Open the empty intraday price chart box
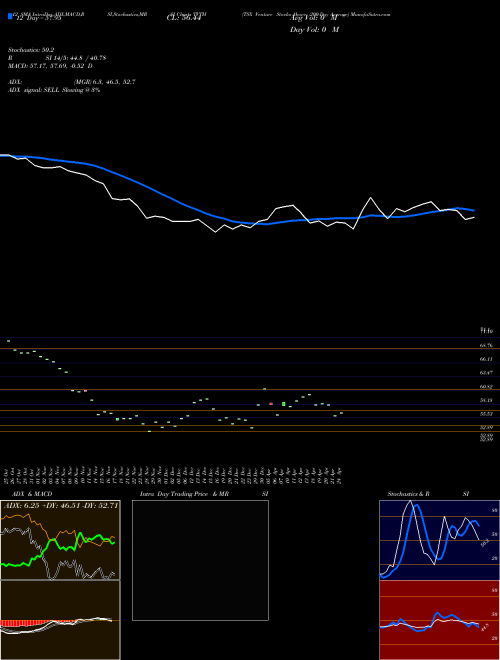Image resolution: width=500 pixels, height=660 pixels. pyautogui.click(x=200, y=560)
